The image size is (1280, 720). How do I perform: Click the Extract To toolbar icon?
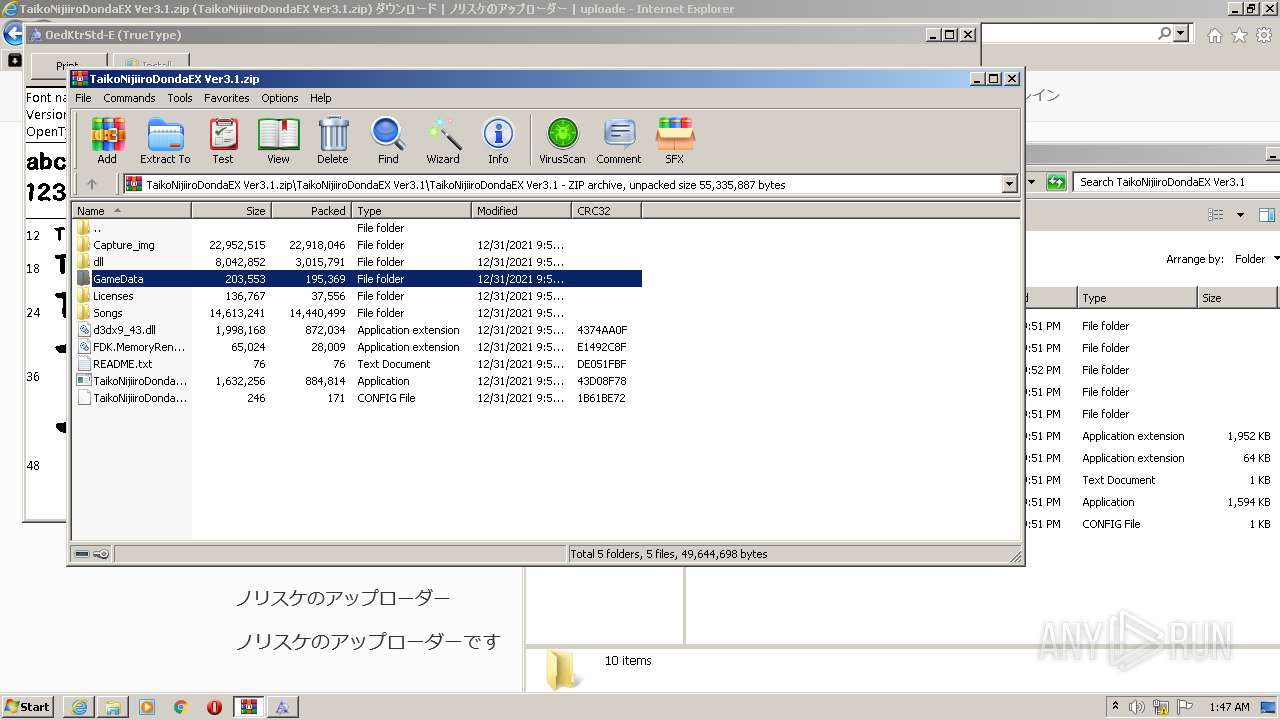tap(165, 140)
